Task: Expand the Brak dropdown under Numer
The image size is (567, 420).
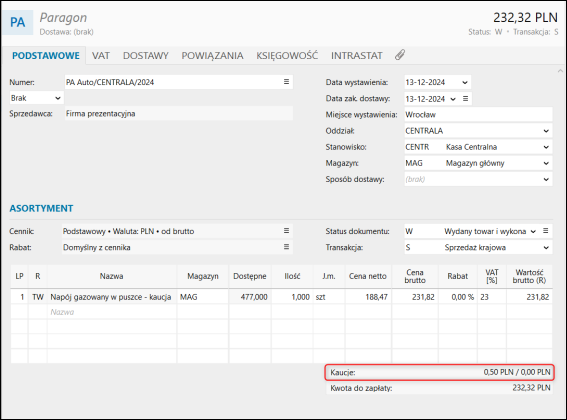Action: click(x=36, y=98)
